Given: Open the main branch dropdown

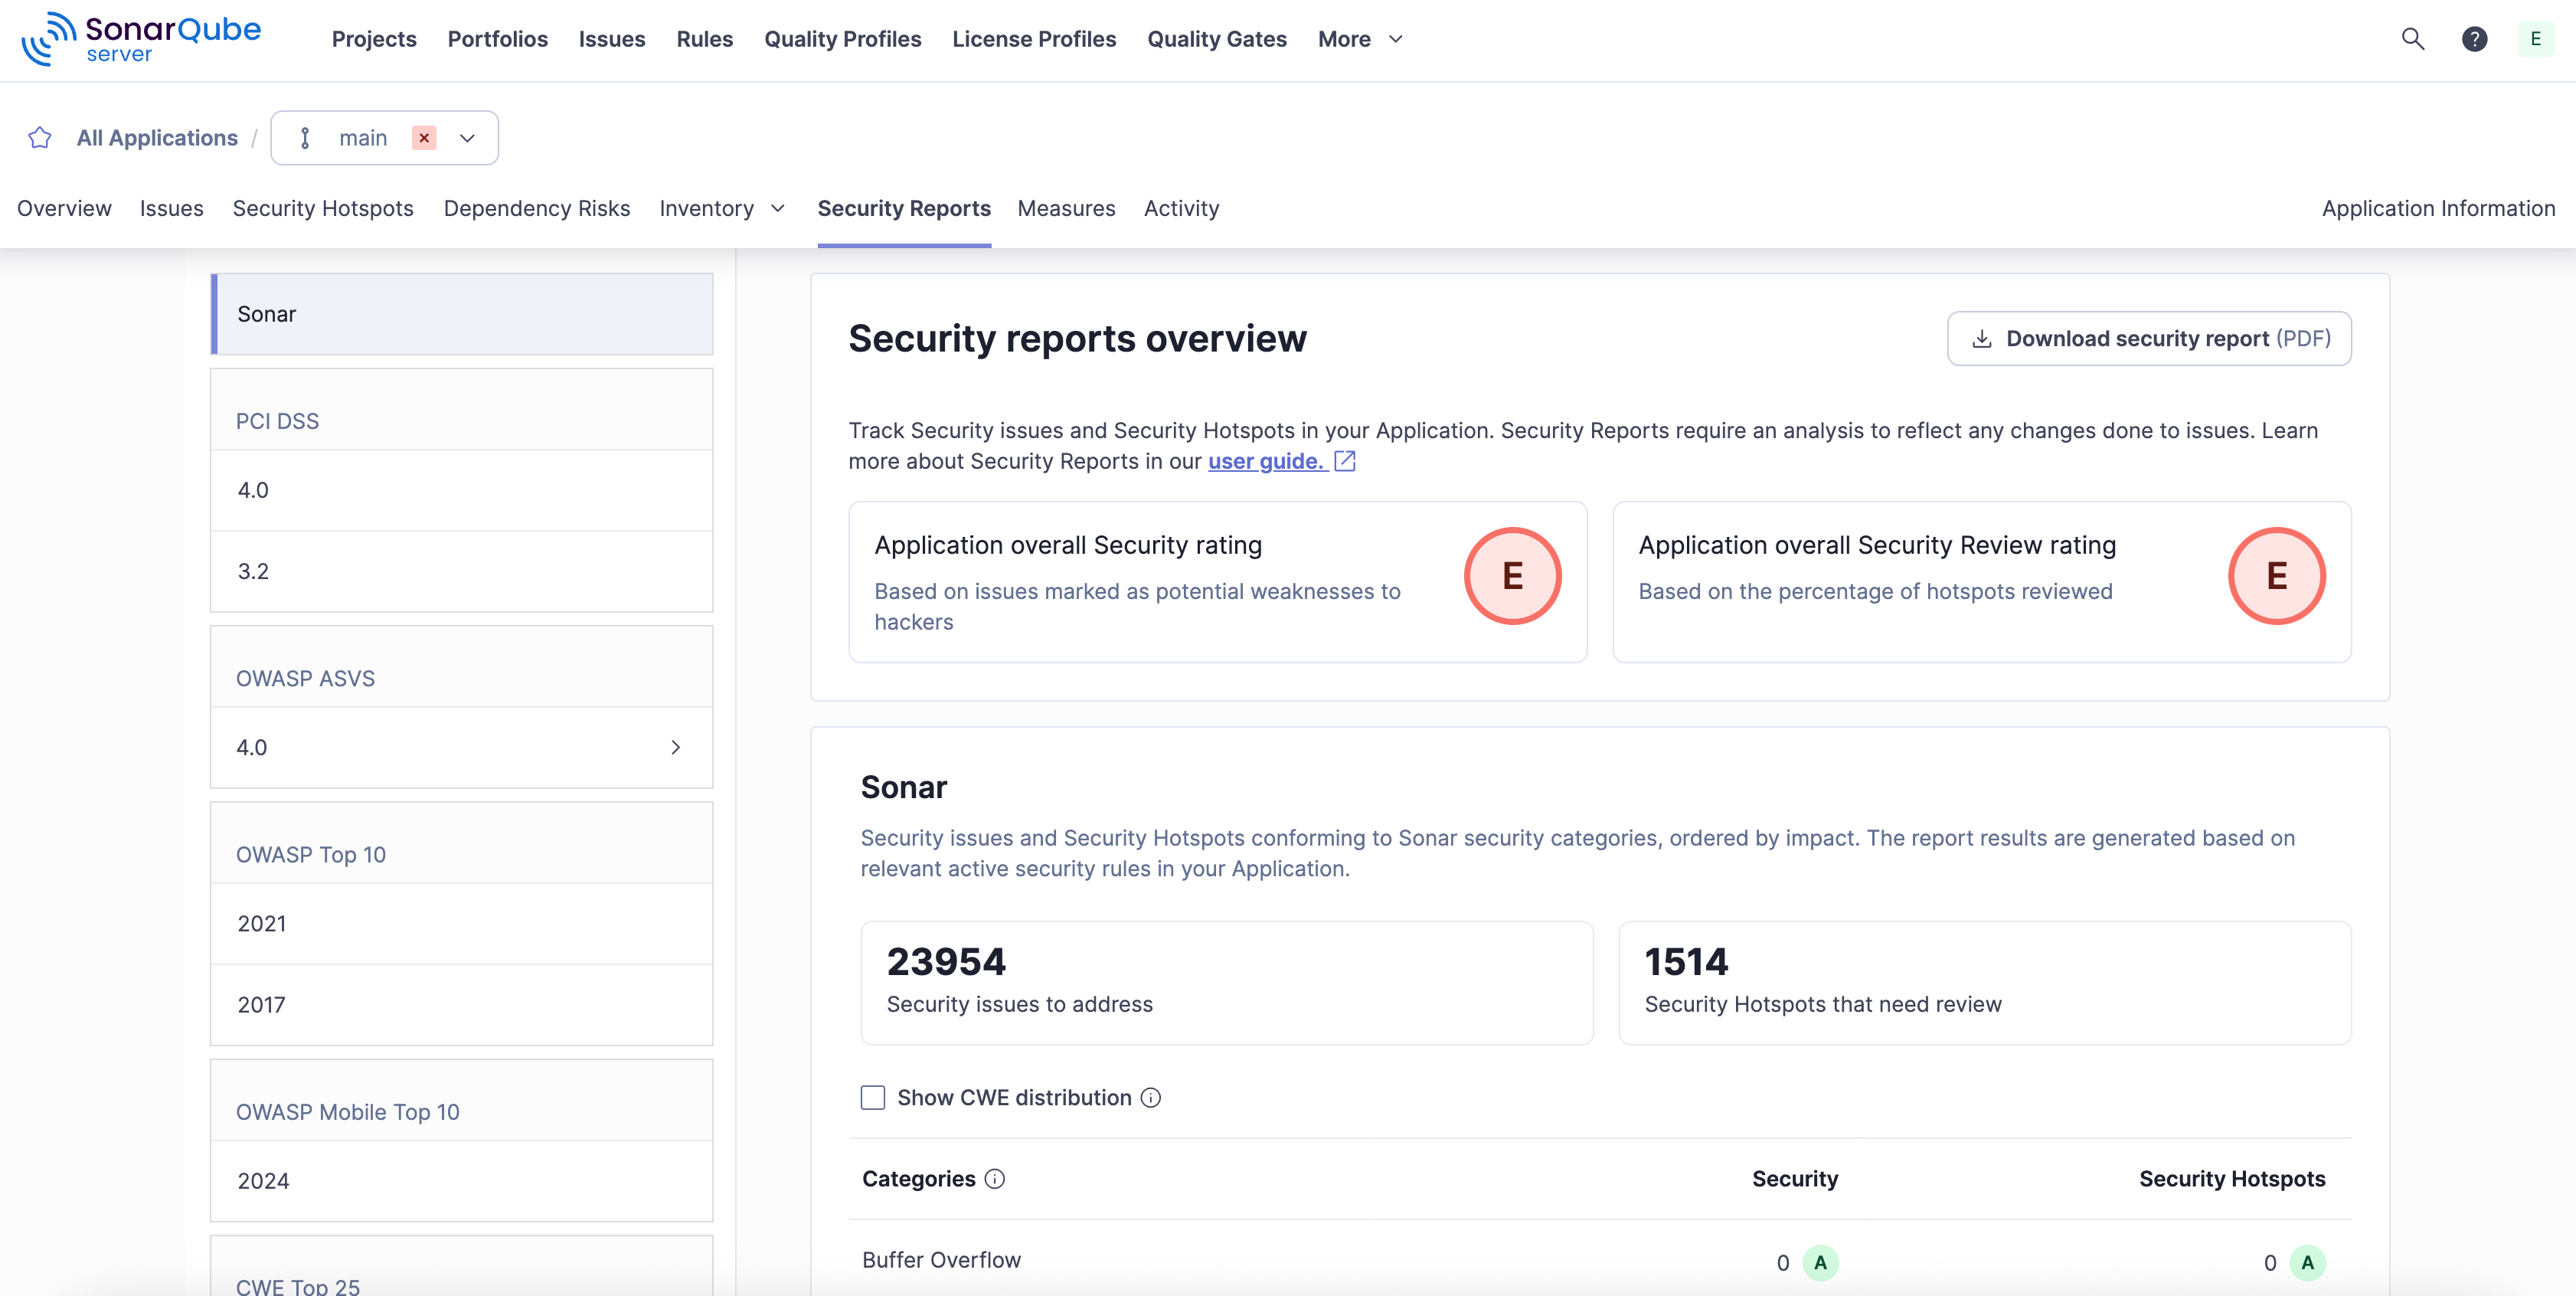Looking at the screenshot, I should pos(467,138).
